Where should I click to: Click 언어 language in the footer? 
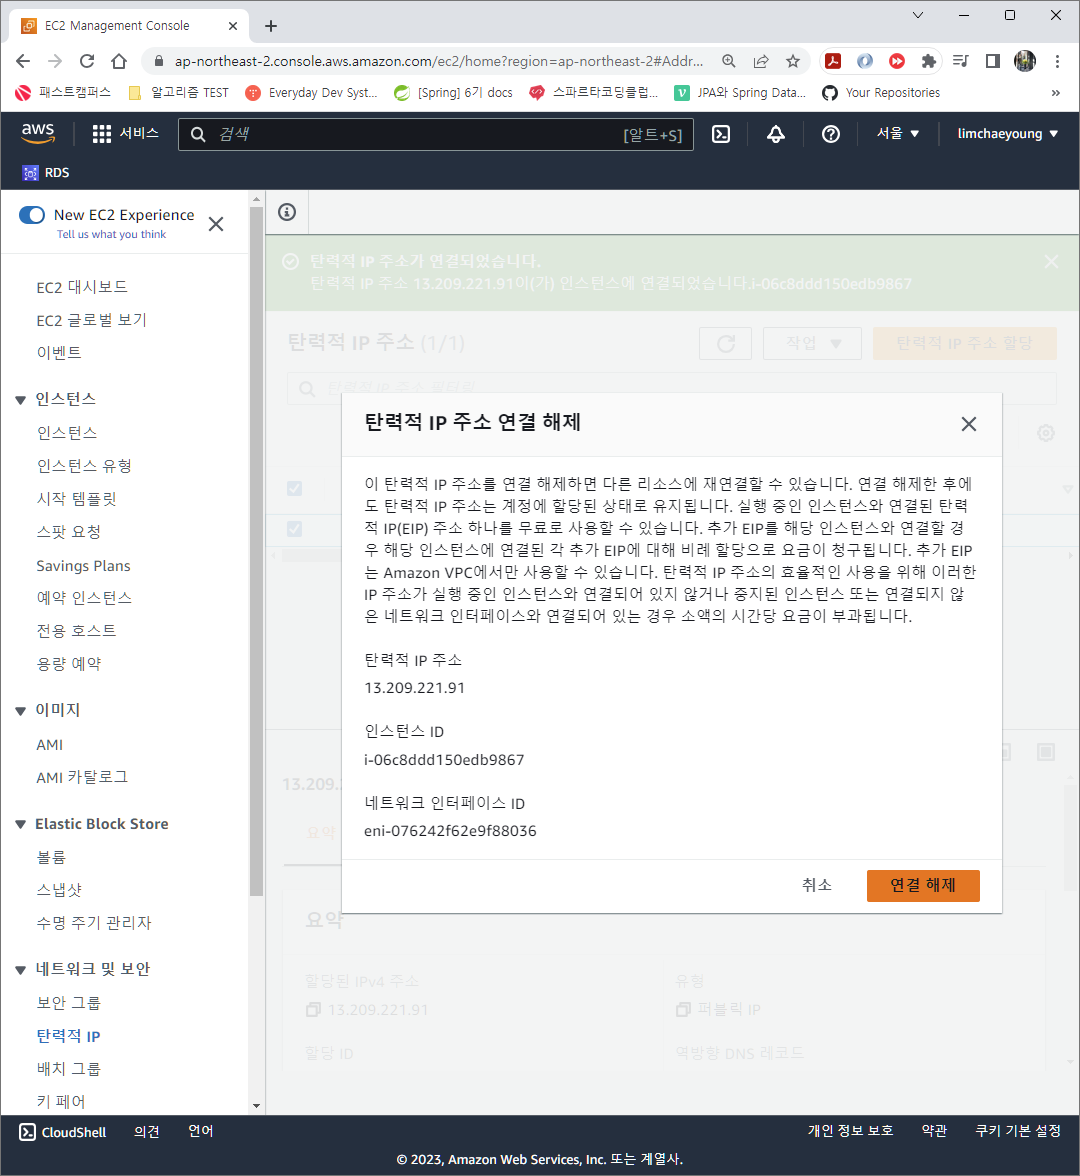point(200,1131)
